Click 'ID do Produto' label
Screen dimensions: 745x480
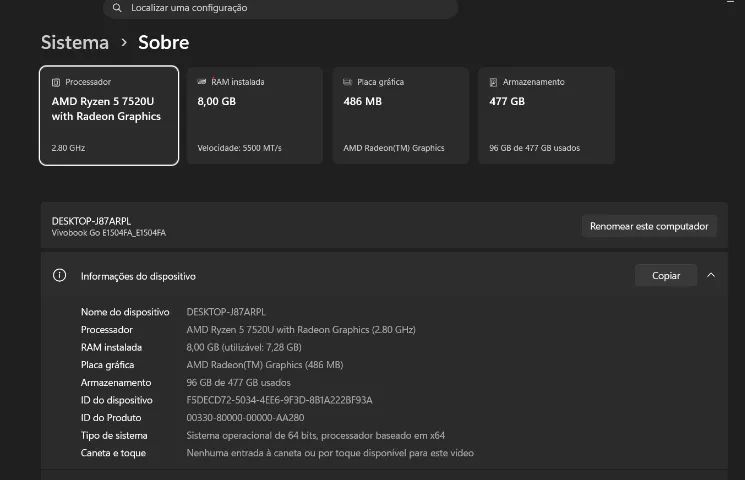click(x=111, y=418)
